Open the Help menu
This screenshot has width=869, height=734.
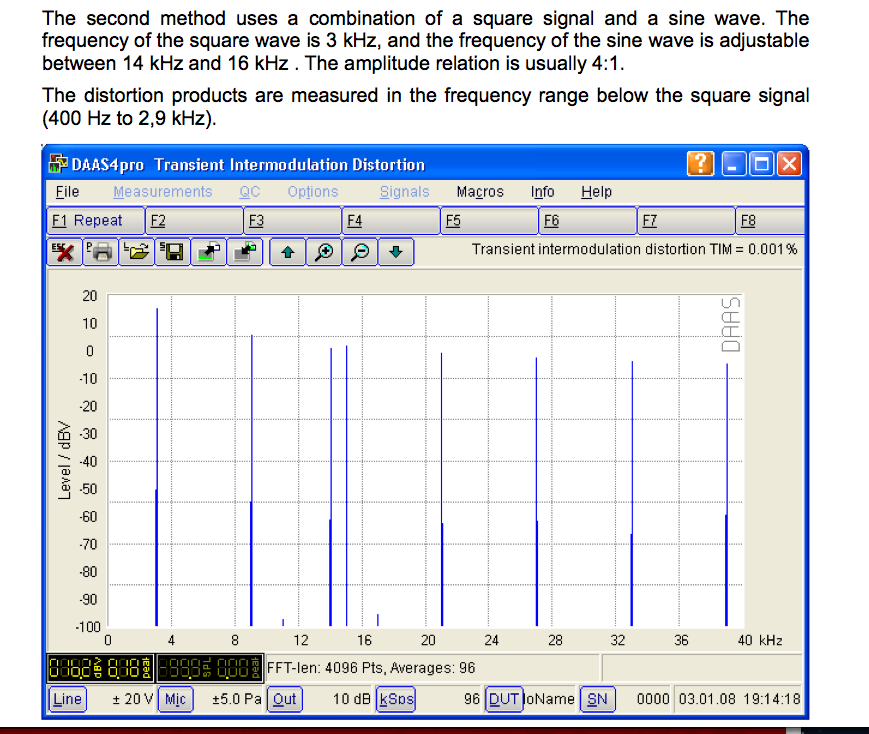(596, 192)
